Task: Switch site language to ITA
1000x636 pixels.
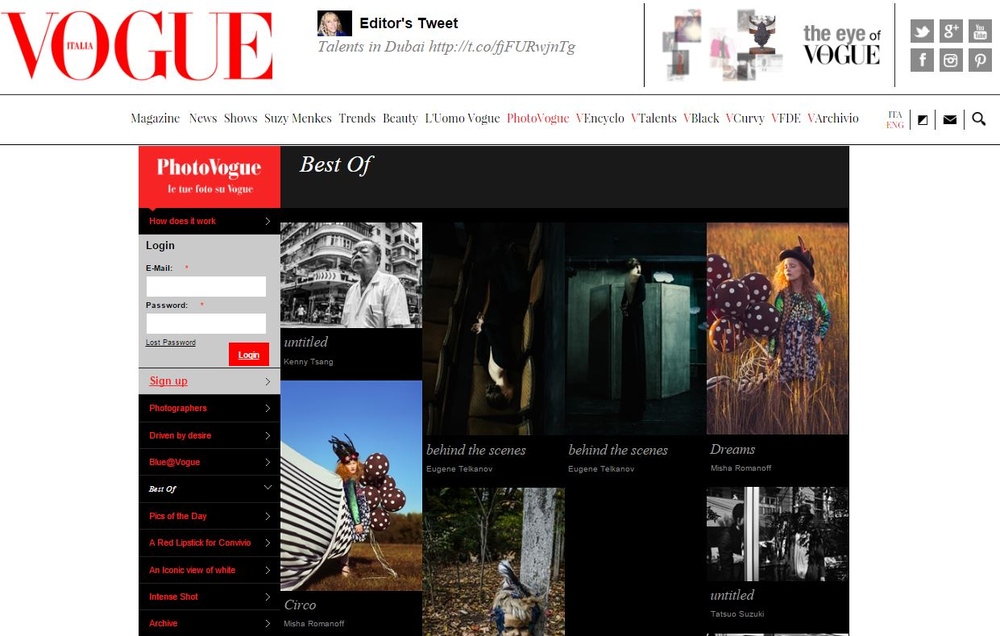Action: coord(895,115)
